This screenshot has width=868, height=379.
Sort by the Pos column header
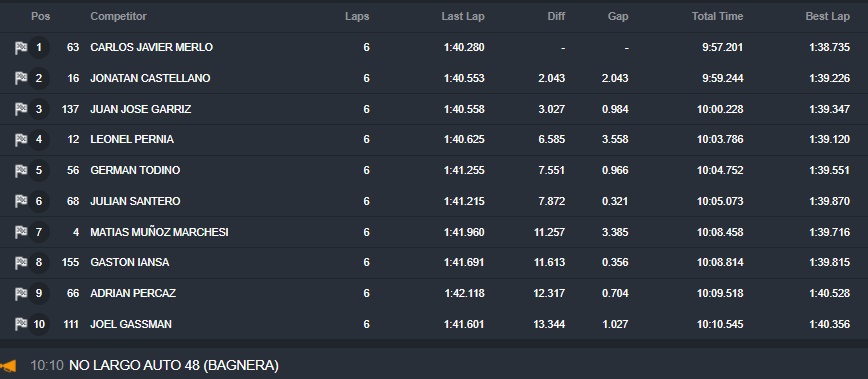[x=40, y=17]
